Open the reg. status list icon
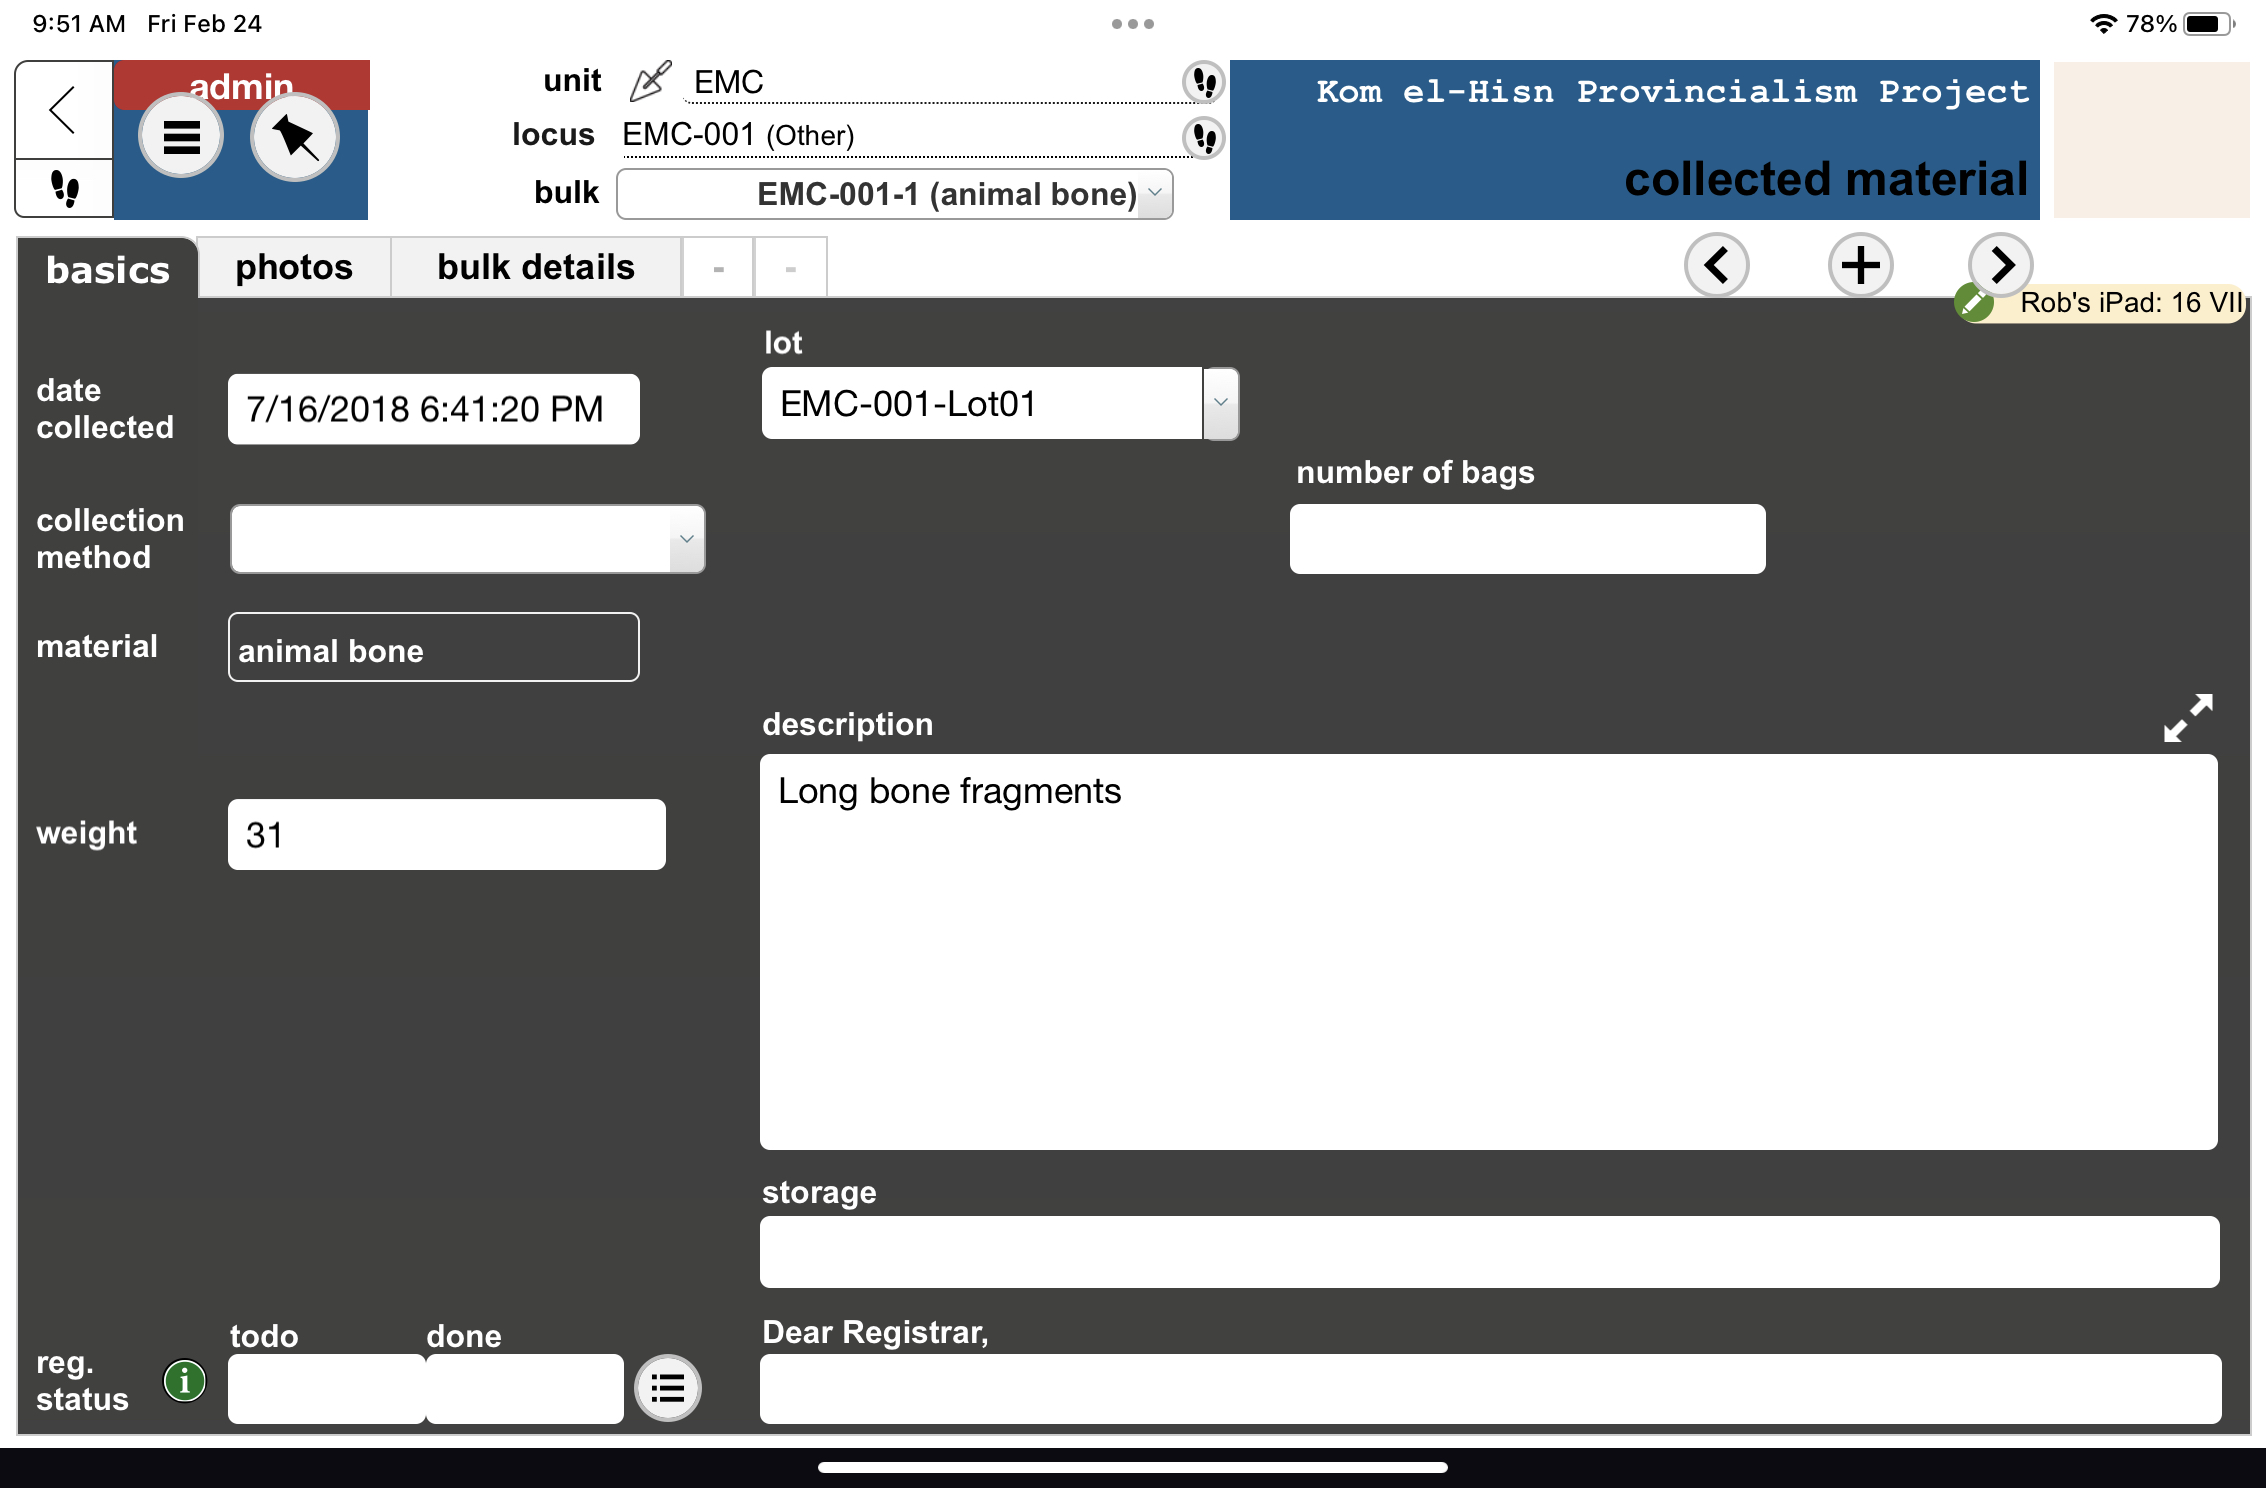2266x1488 pixels. point(668,1388)
